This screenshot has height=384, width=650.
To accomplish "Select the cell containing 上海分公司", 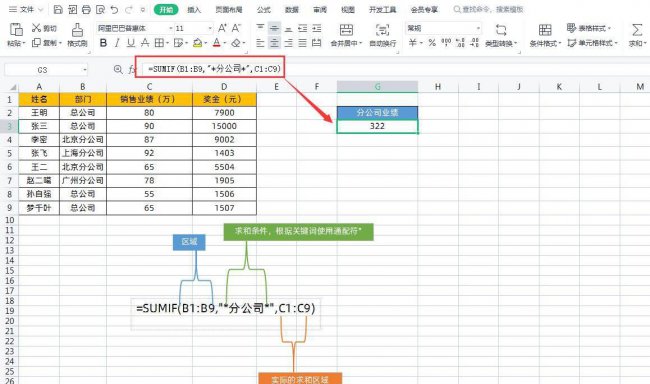I will tap(83, 153).
